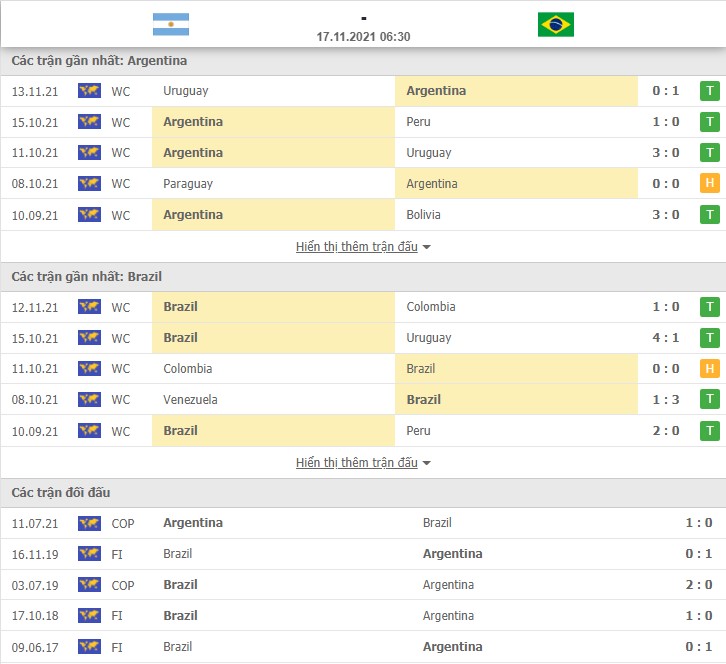The image size is (726, 664).
Task: Click green T badge on Venezuela-Brazil 1:3 row
Action: [709, 399]
